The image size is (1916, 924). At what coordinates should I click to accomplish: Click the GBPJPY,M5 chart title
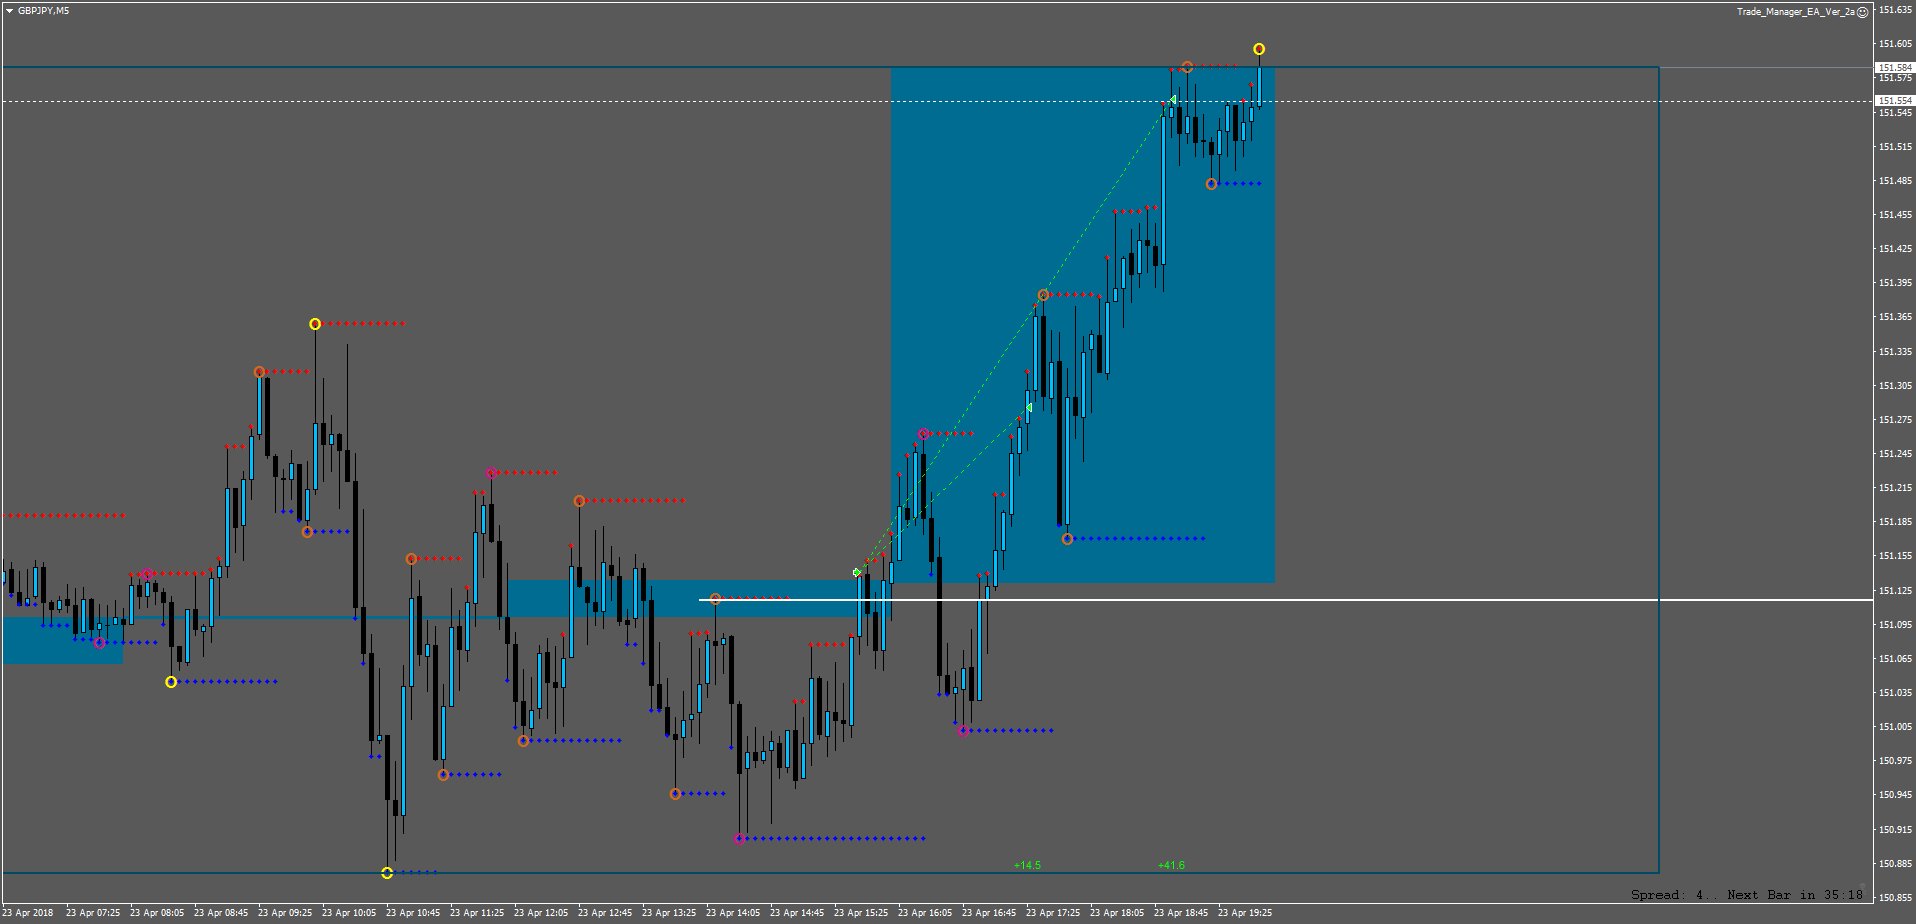(44, 11)
